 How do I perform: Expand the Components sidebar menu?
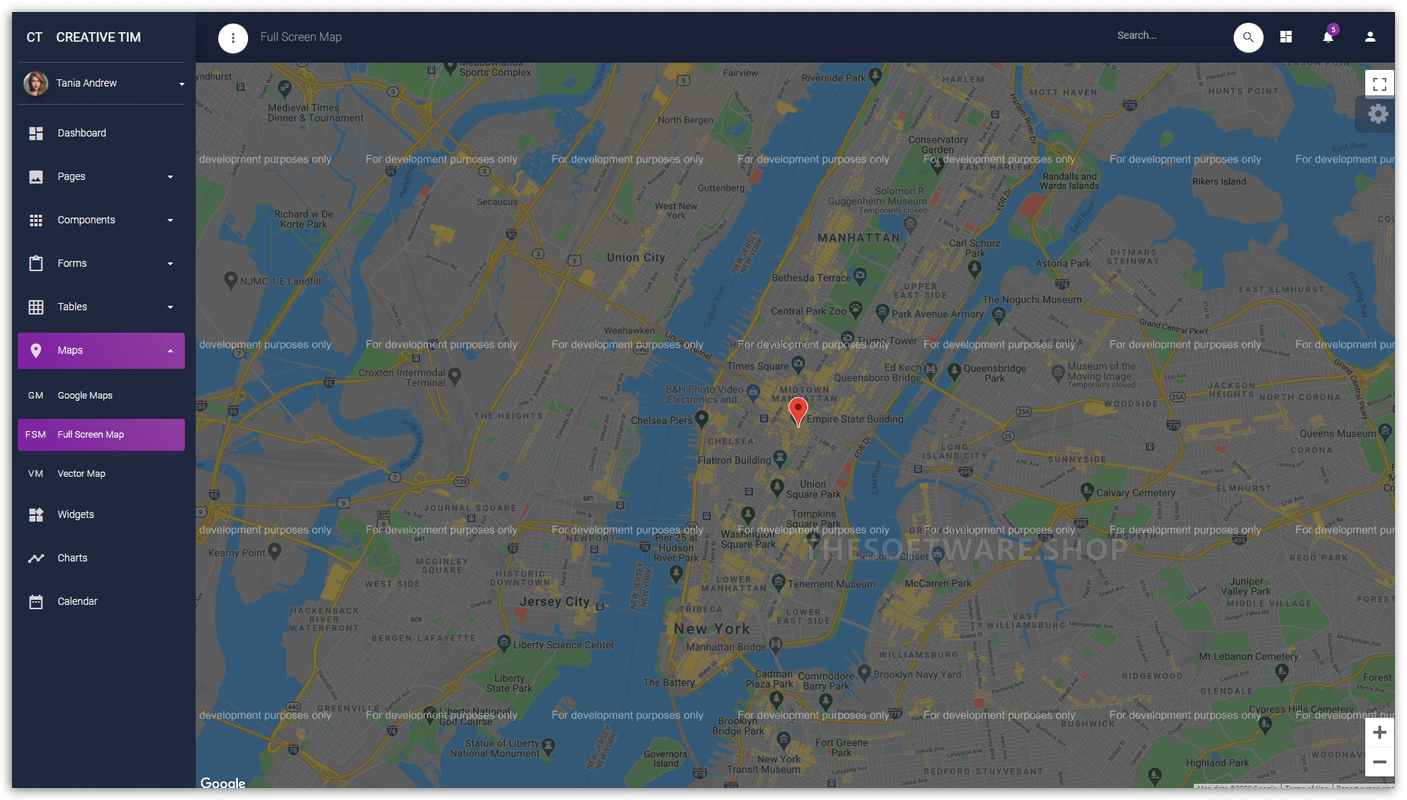click(101, 220)
